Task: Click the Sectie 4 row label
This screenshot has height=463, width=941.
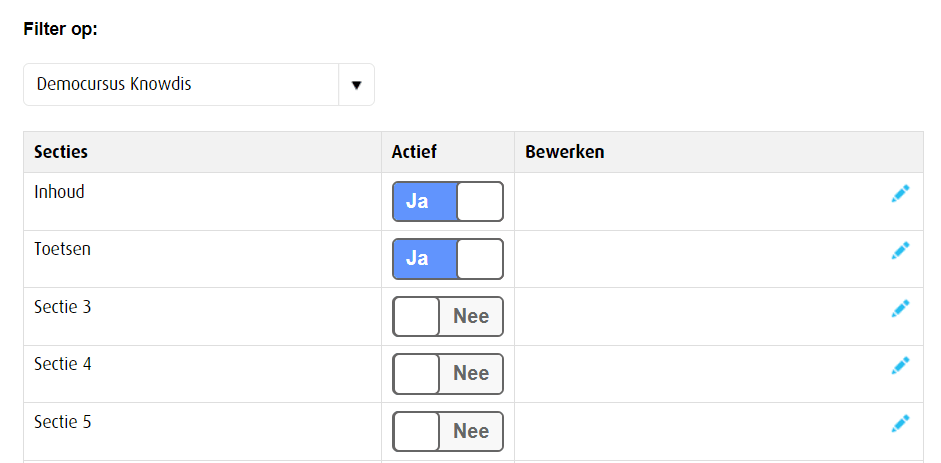Action: coord(62,364)
